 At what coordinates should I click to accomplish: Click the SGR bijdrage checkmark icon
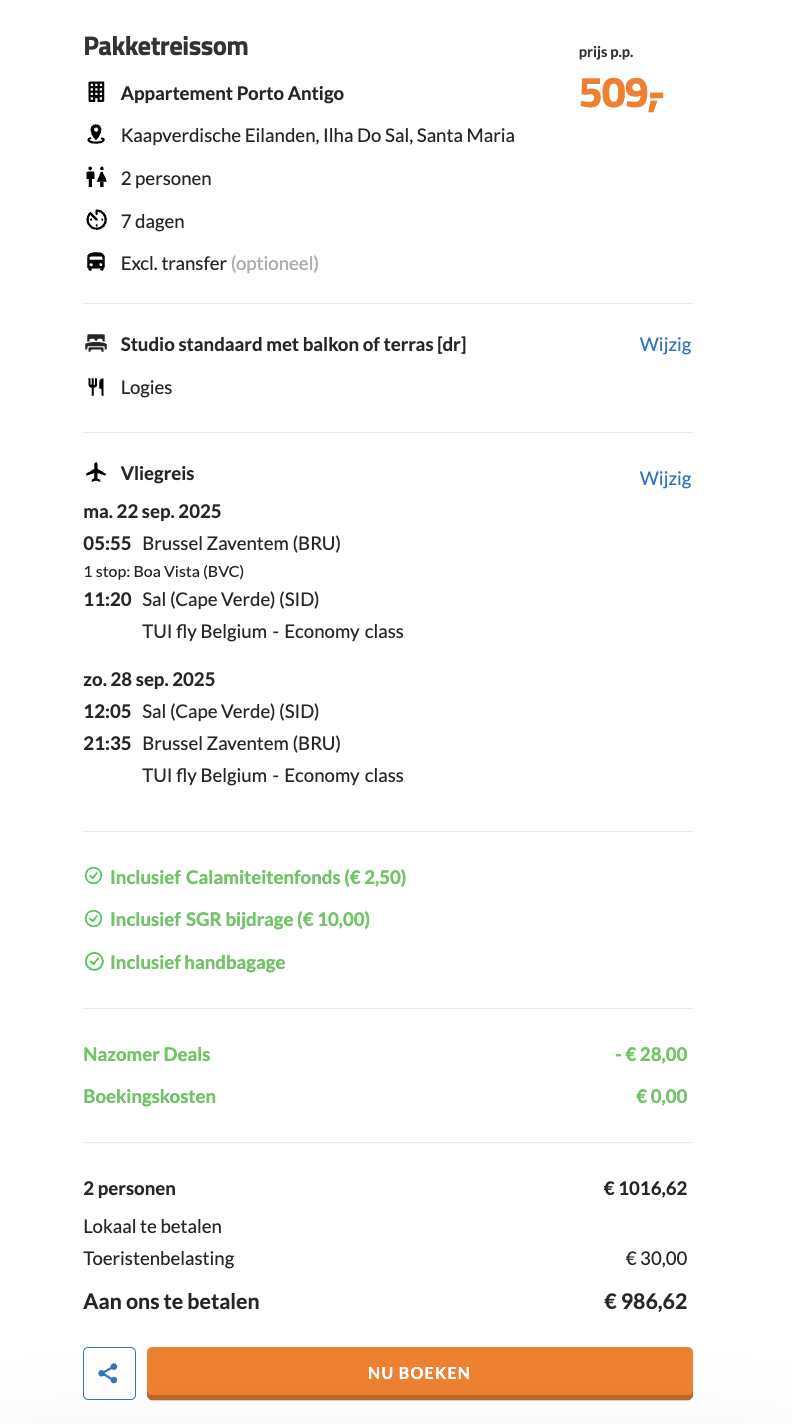(x=94, y=918)
